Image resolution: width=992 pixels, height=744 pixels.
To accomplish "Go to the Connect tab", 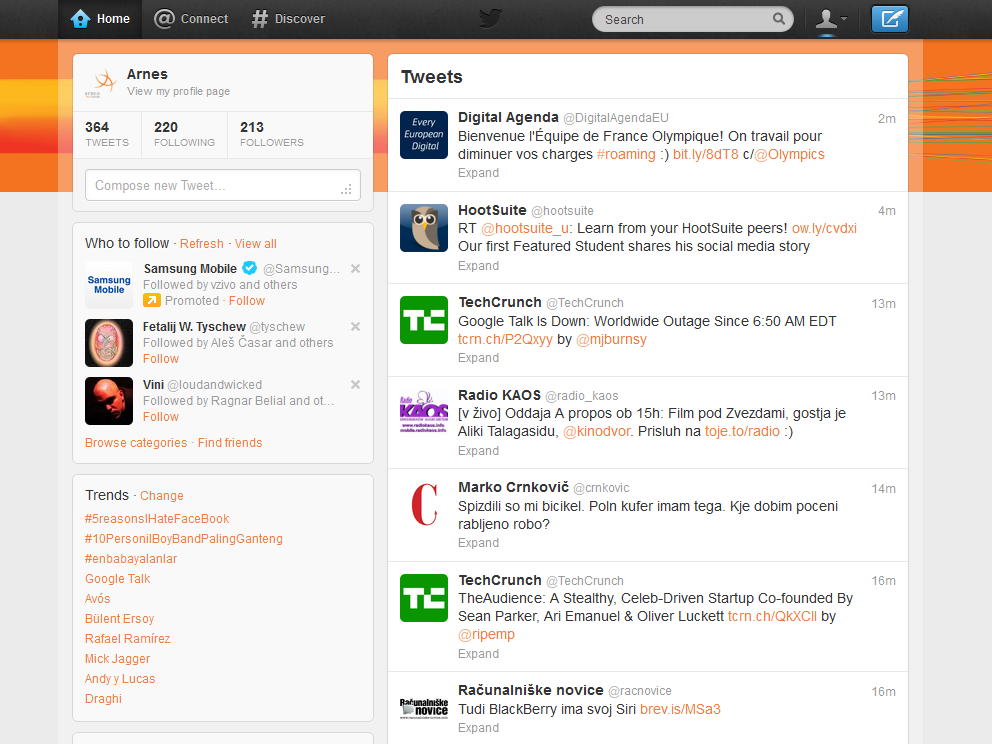I will pyautogui.click(x=191, y=19).
